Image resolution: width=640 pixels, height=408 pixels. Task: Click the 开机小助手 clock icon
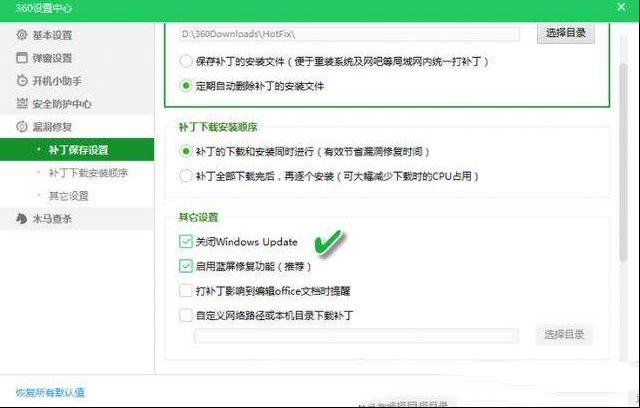point(22,80)
